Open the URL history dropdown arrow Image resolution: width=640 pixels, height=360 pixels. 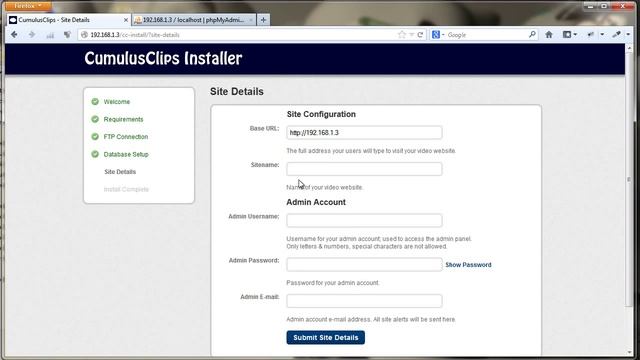click(x=411, y=35)
